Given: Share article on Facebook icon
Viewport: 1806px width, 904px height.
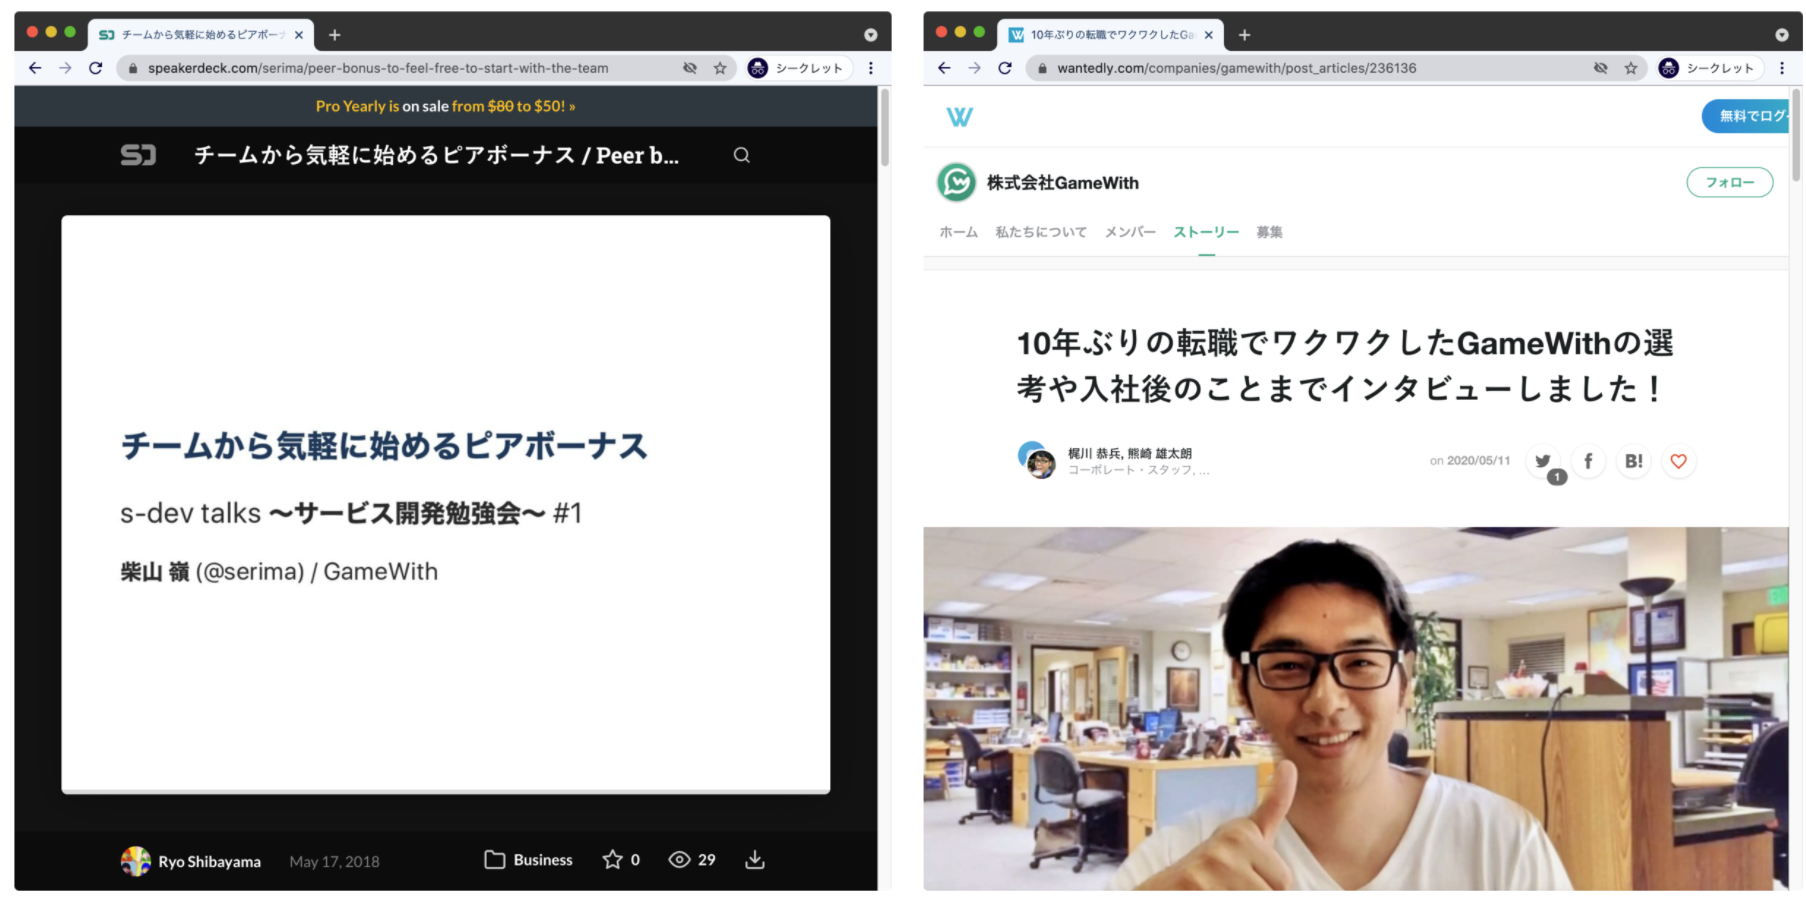Looking at the screenshot, I should tap(1588, 461).
